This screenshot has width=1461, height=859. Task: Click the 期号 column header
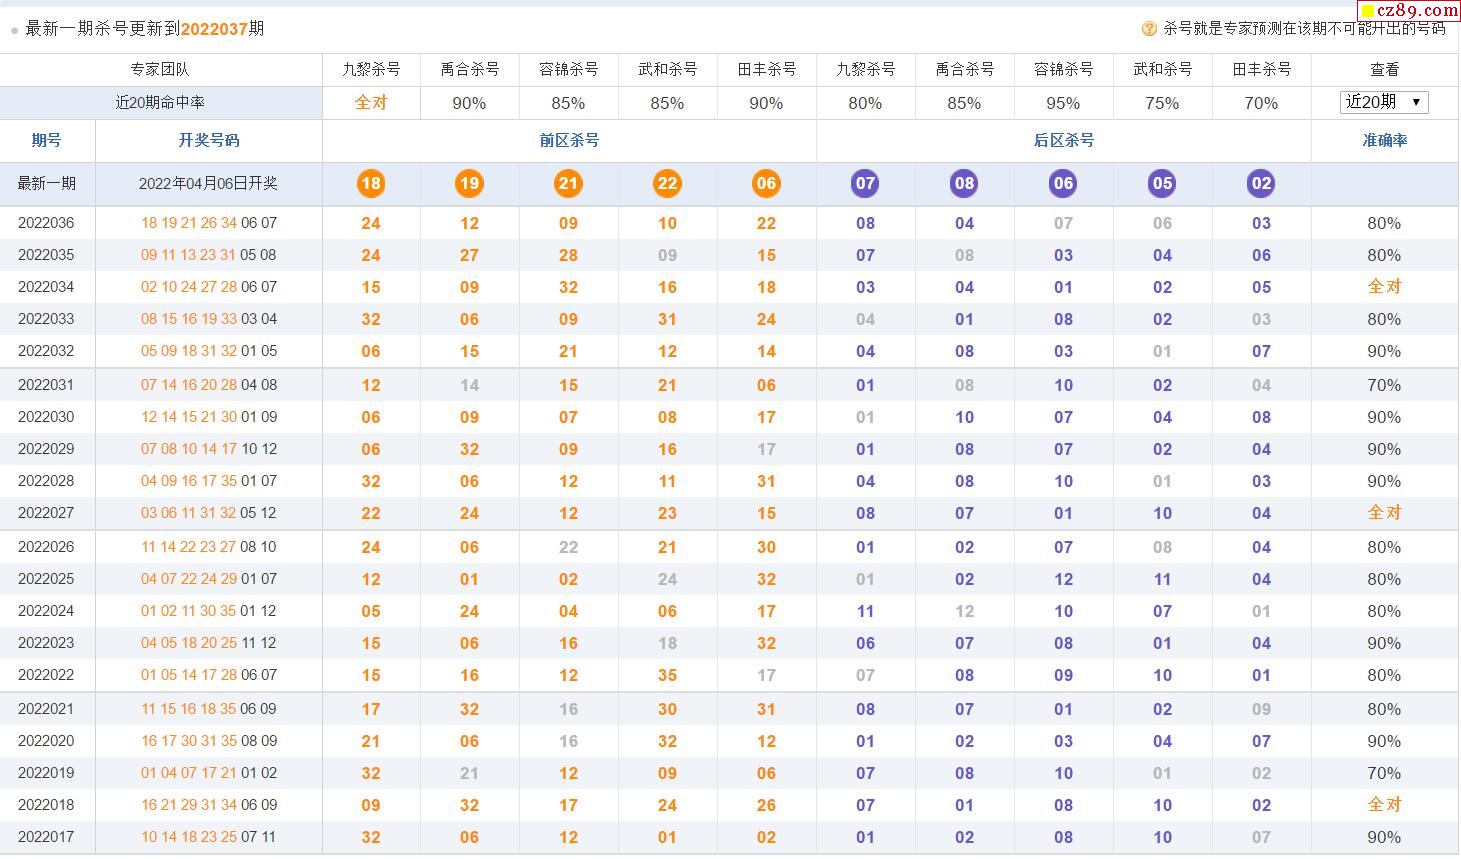[47, 140]
